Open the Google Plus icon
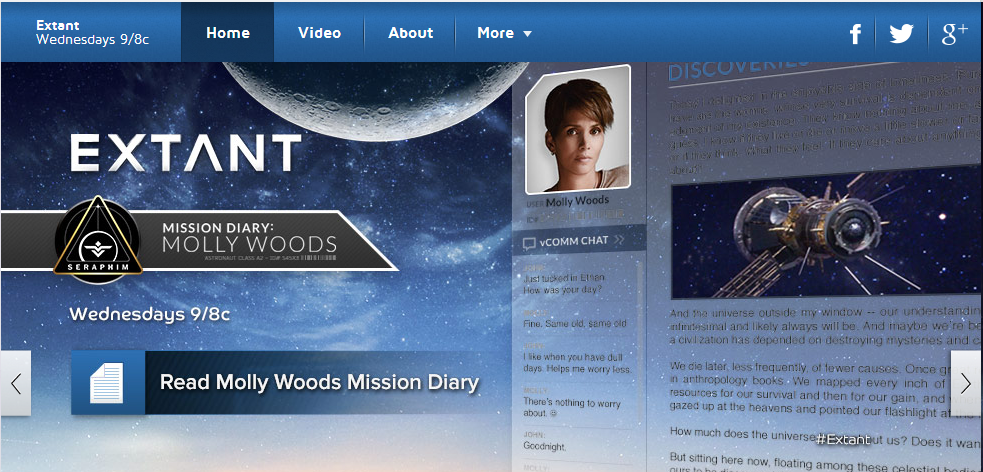The height and width of the screenshot is (472, 983). tap(954, 33)
